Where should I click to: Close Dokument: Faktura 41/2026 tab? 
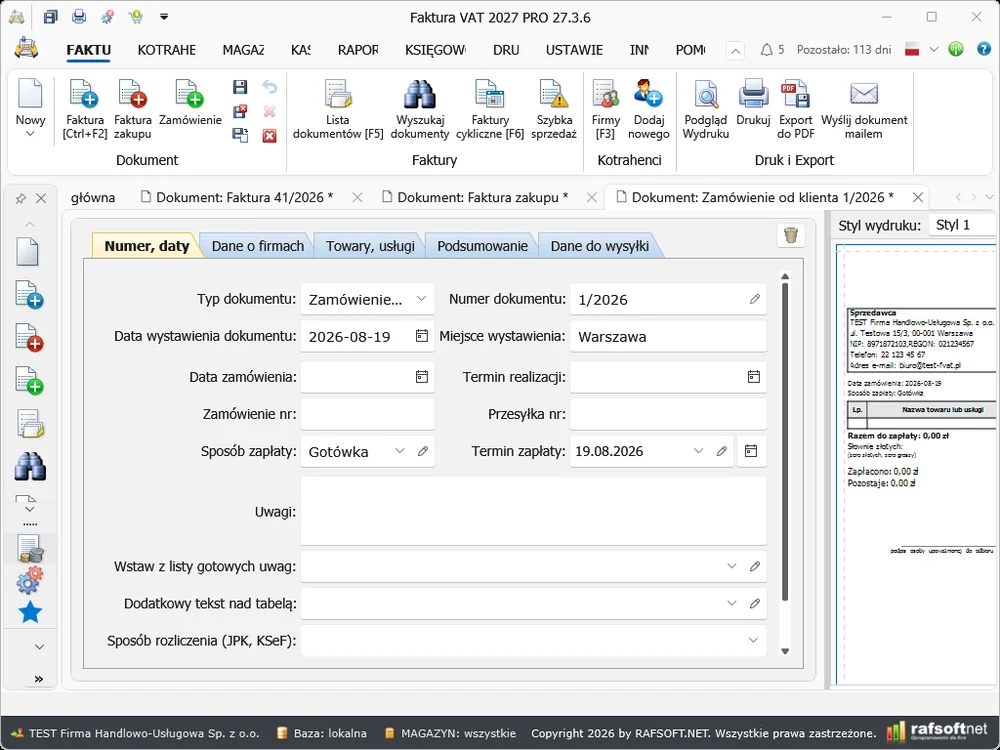pos(357,198)
